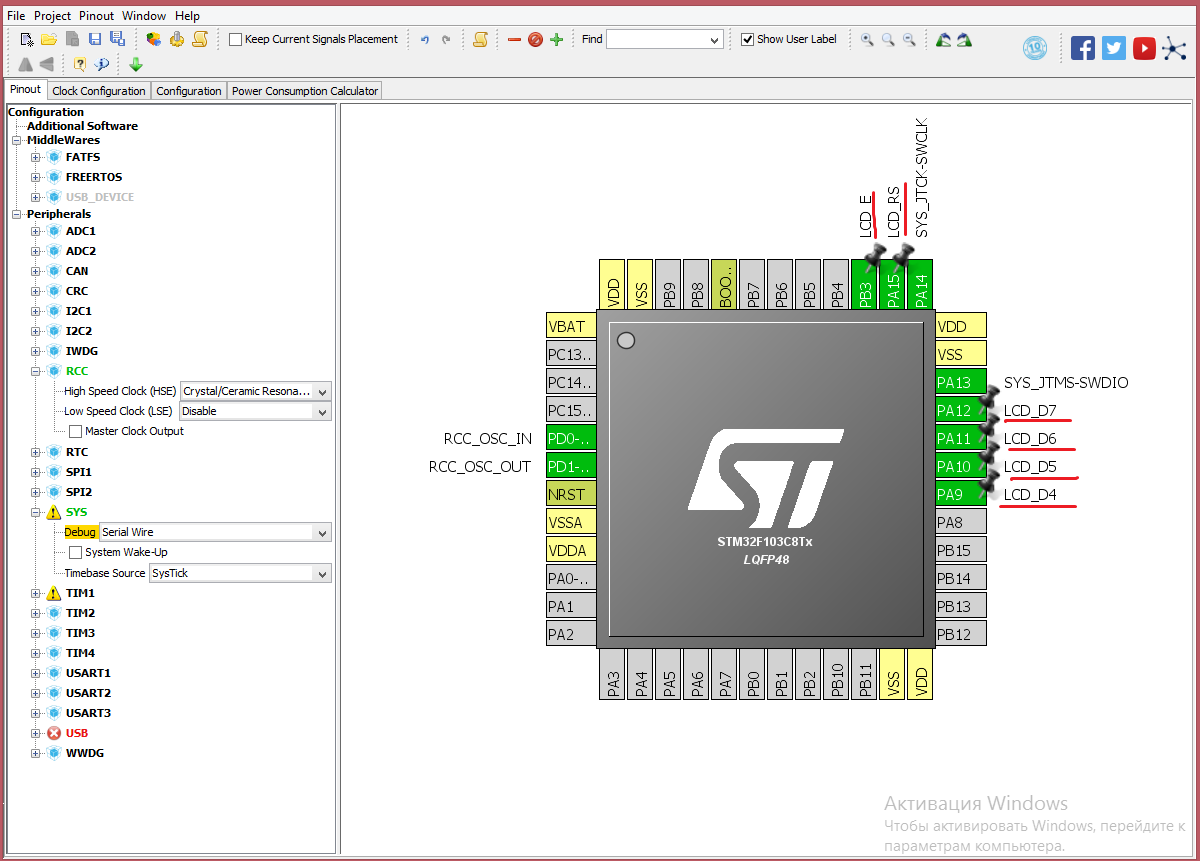Image resolution: width=1200 pixels, height=861 pixels.
Task: Check the Master Clock Output checkbox
Action: tap(76, 431)
